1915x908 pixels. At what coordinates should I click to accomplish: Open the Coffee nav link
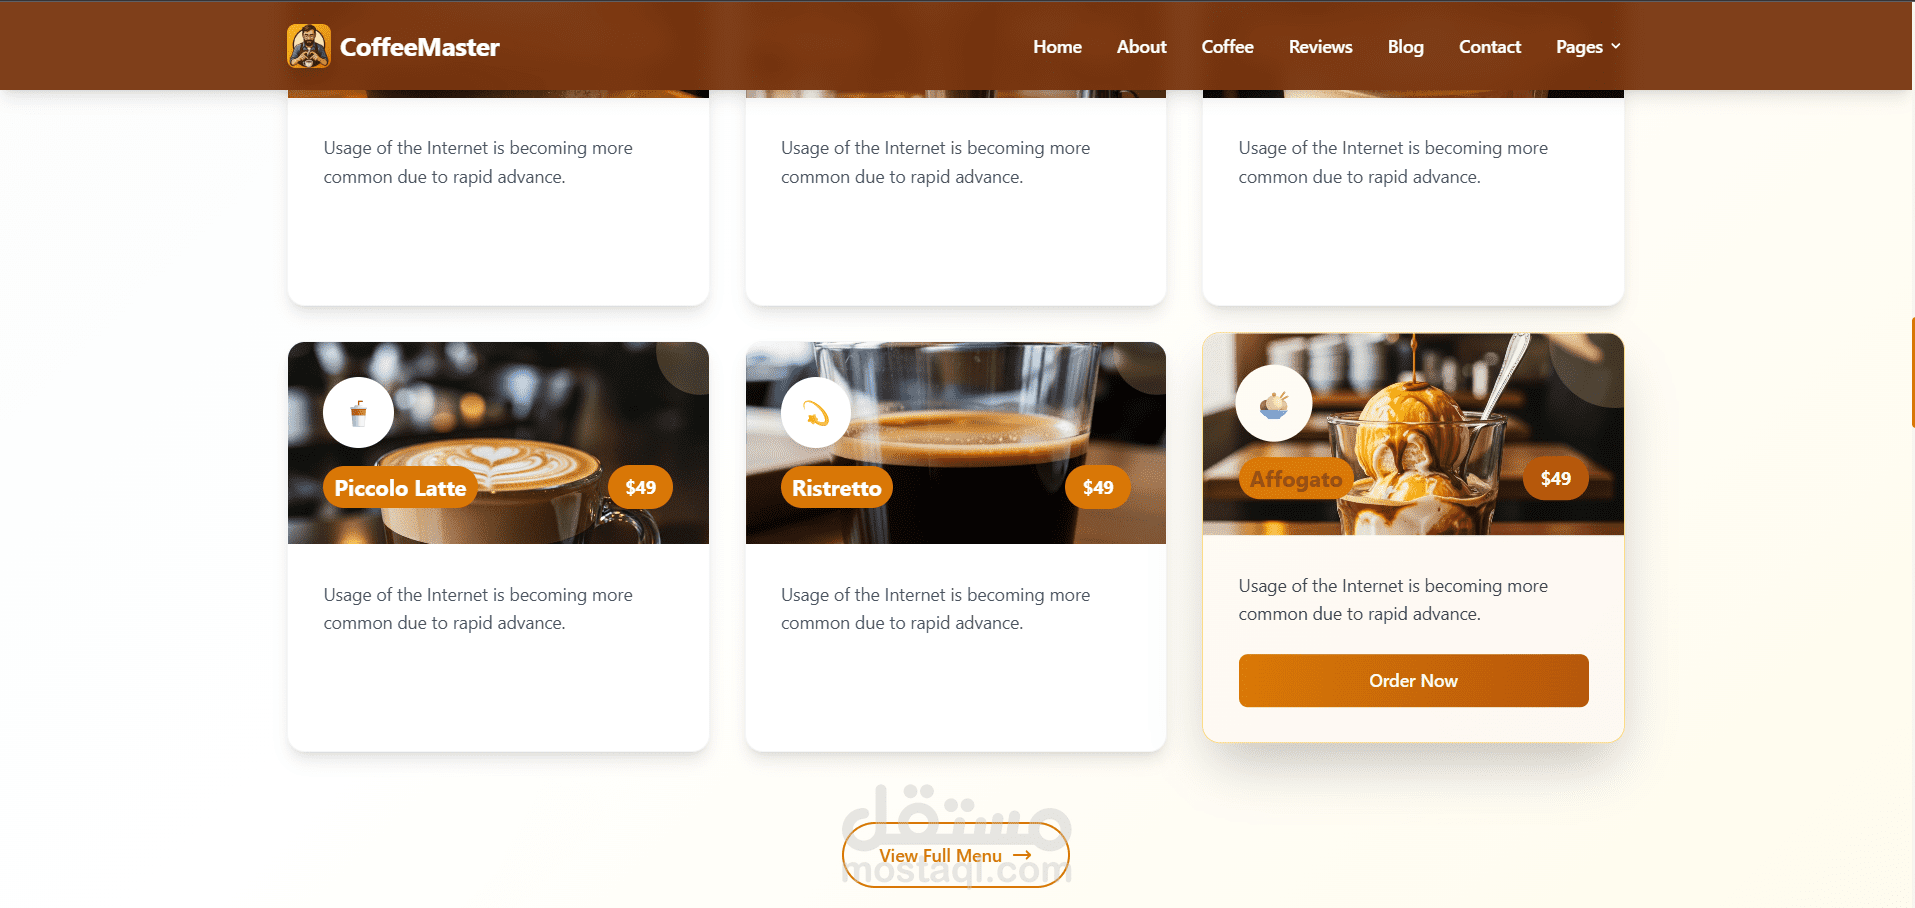click(x=1227, y=47)
